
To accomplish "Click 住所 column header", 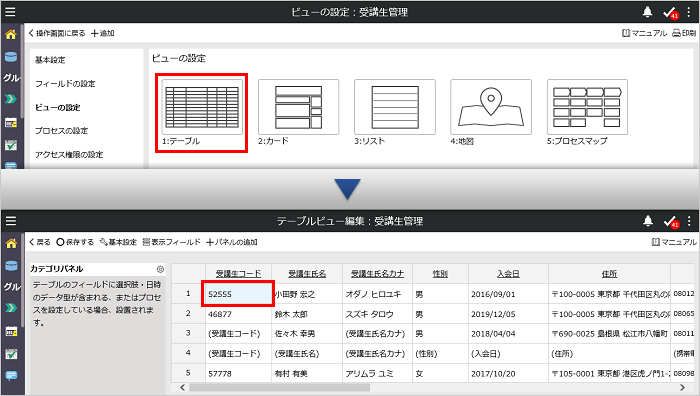I will tap(609, 274).
